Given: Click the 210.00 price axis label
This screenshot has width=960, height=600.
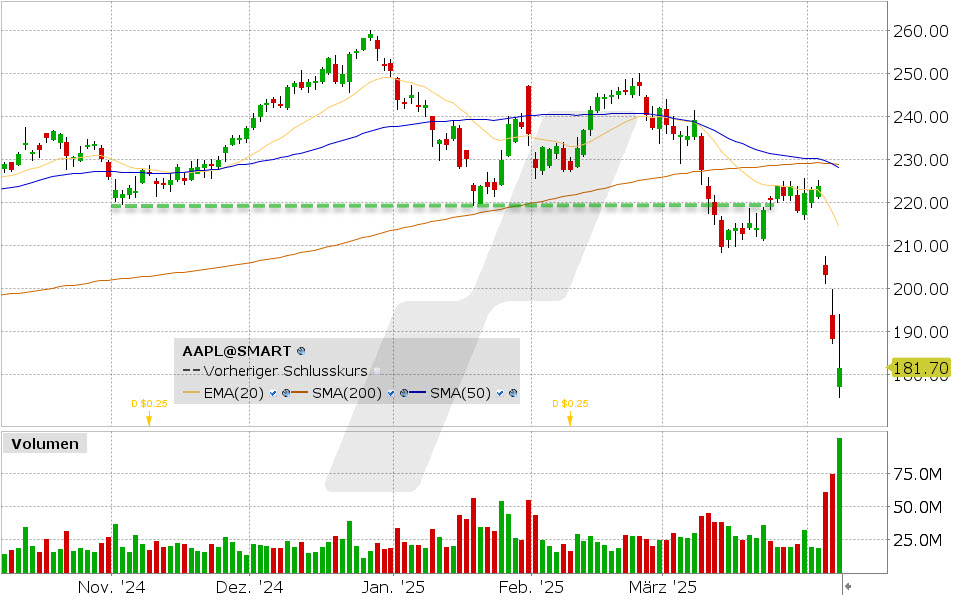Looking at the screenshot, I should 921,246.
